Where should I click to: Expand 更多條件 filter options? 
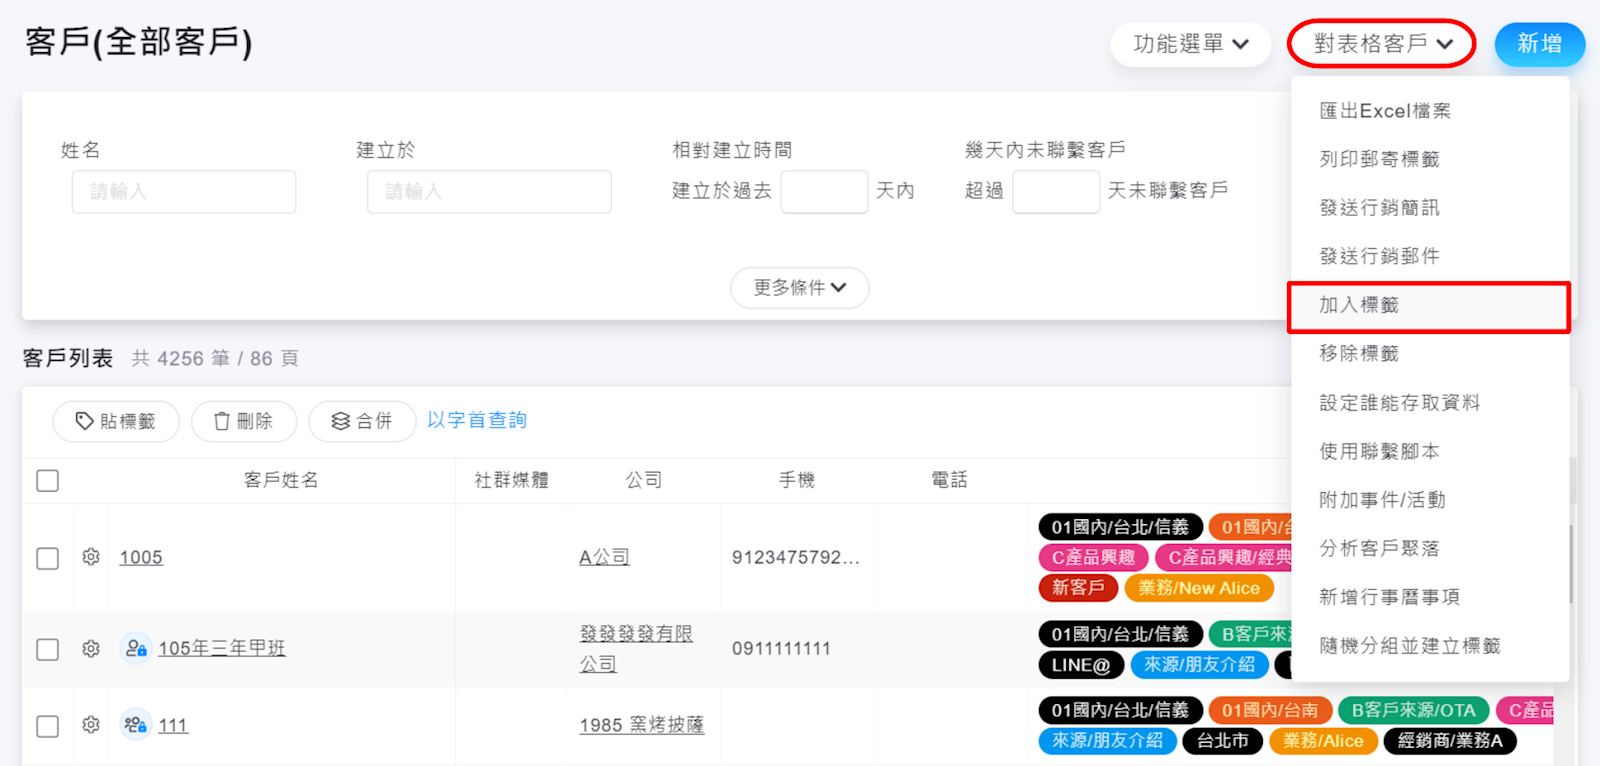pos(799,288)
